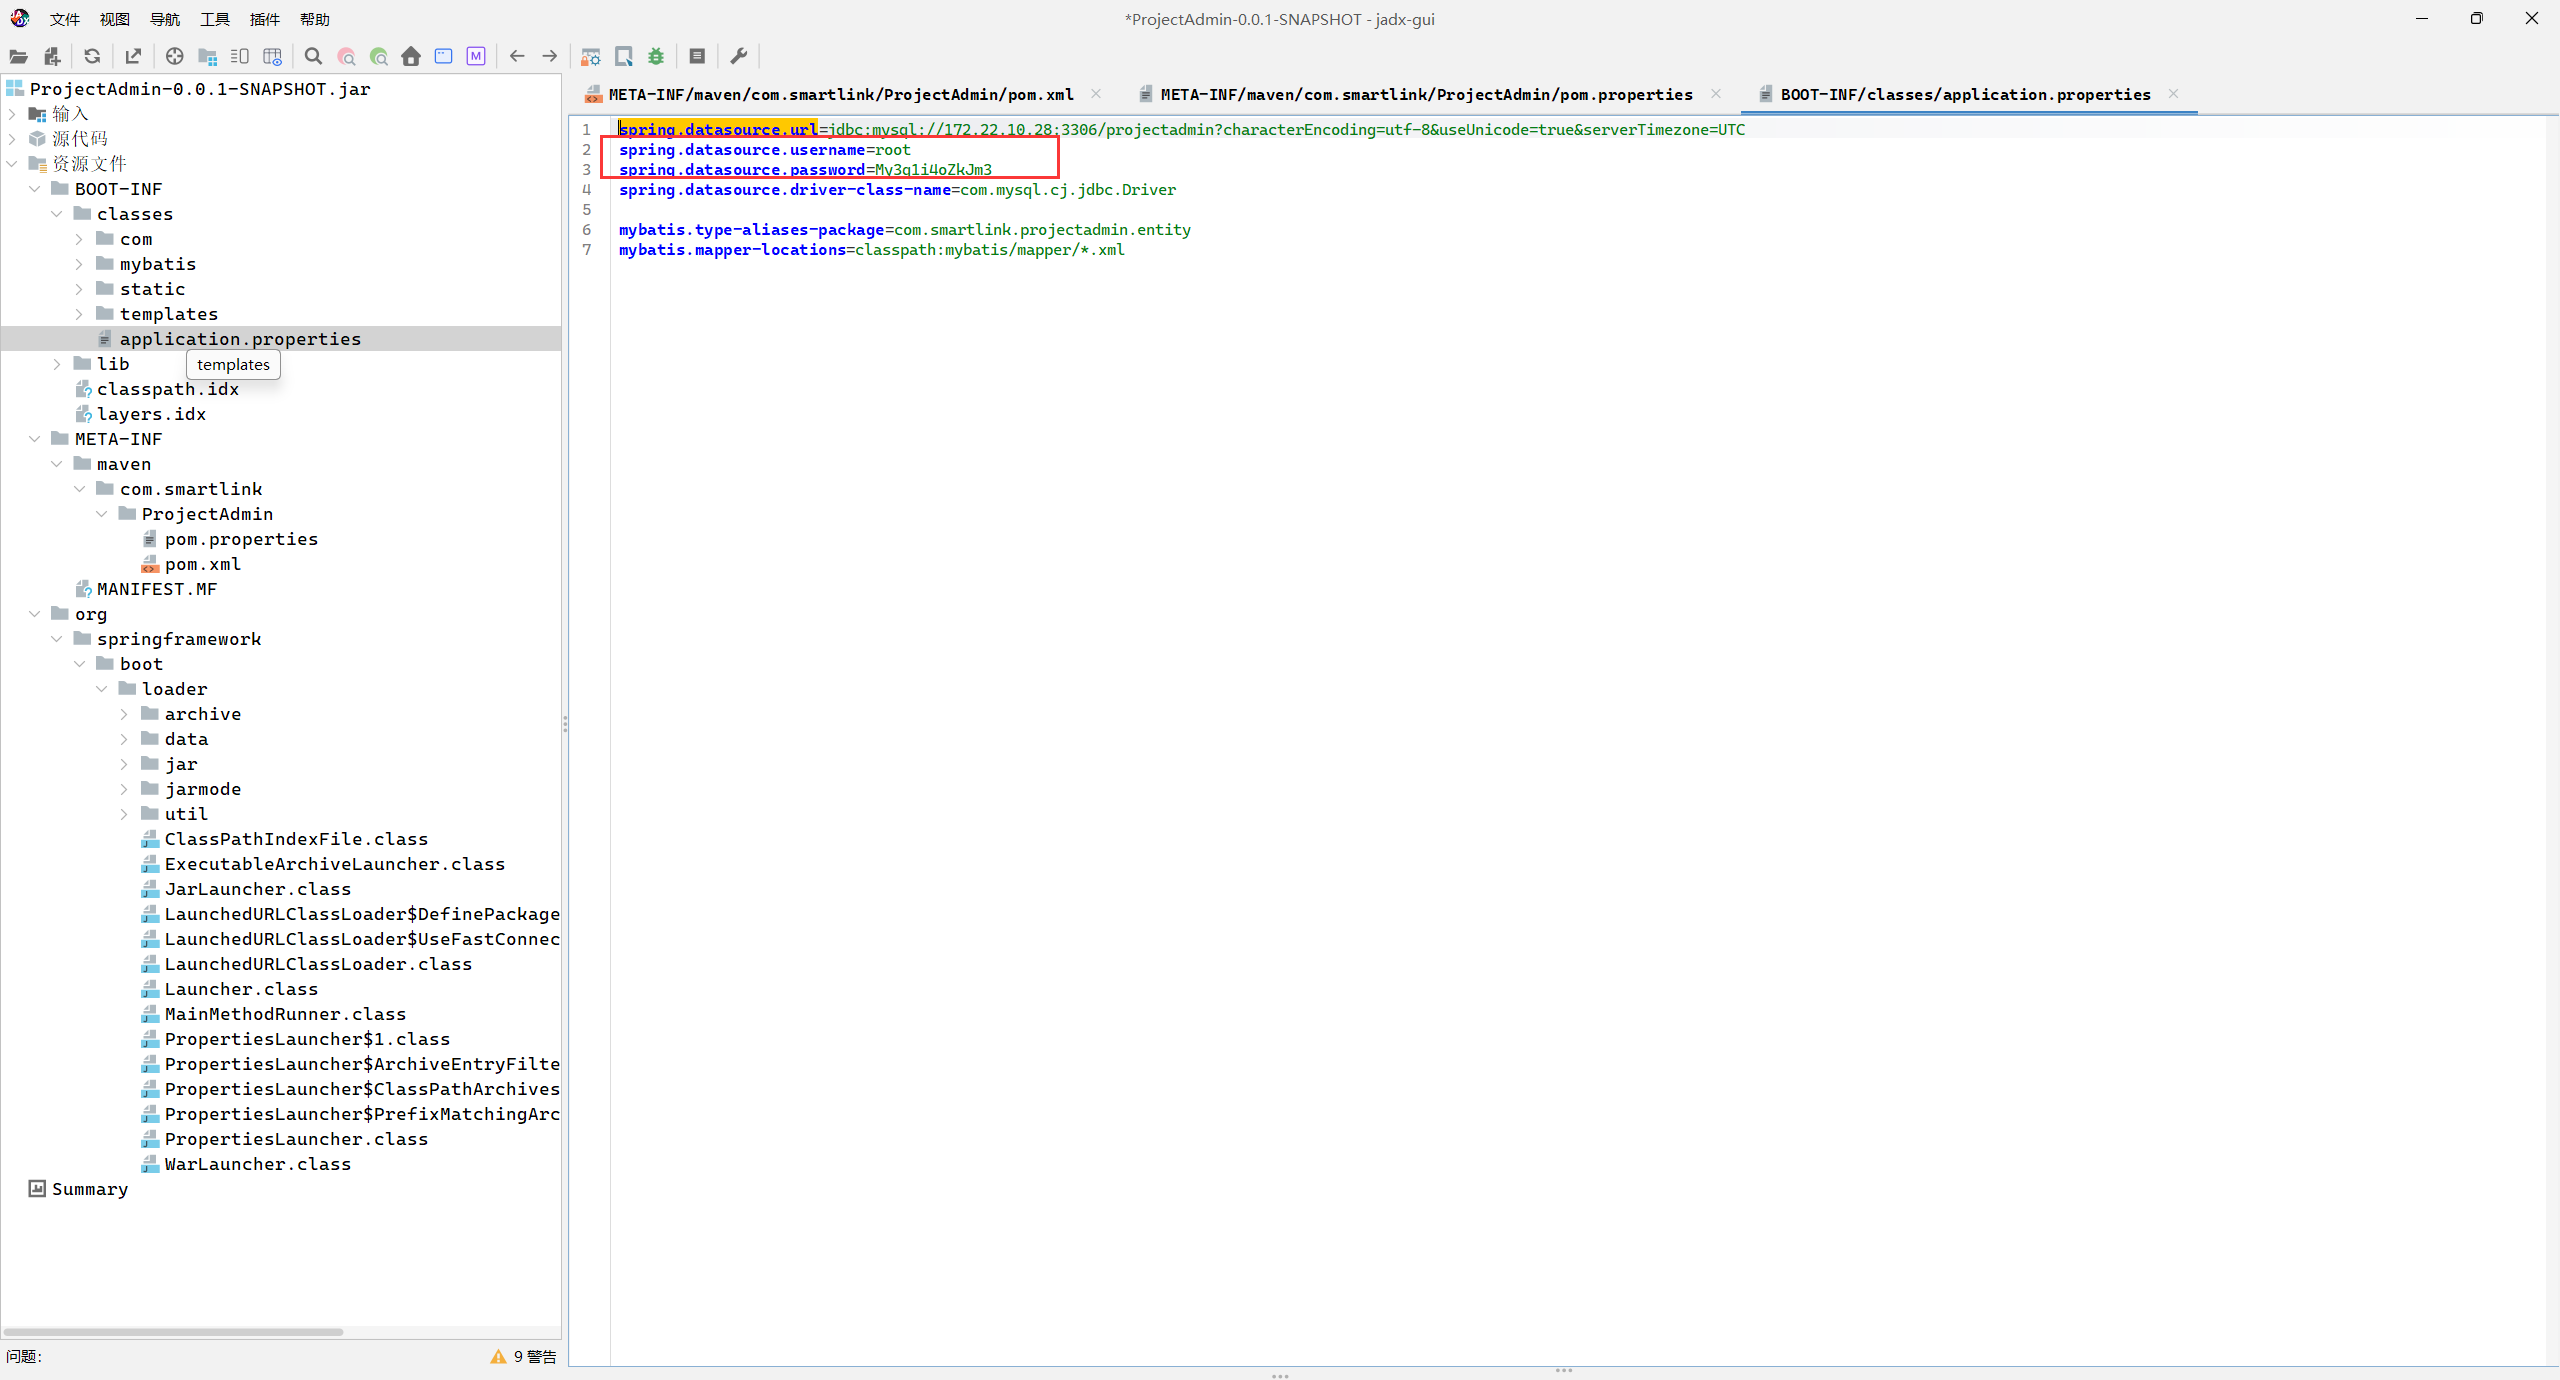
Task: Close the application.properties tab
Action: (x=2173, y=94)
